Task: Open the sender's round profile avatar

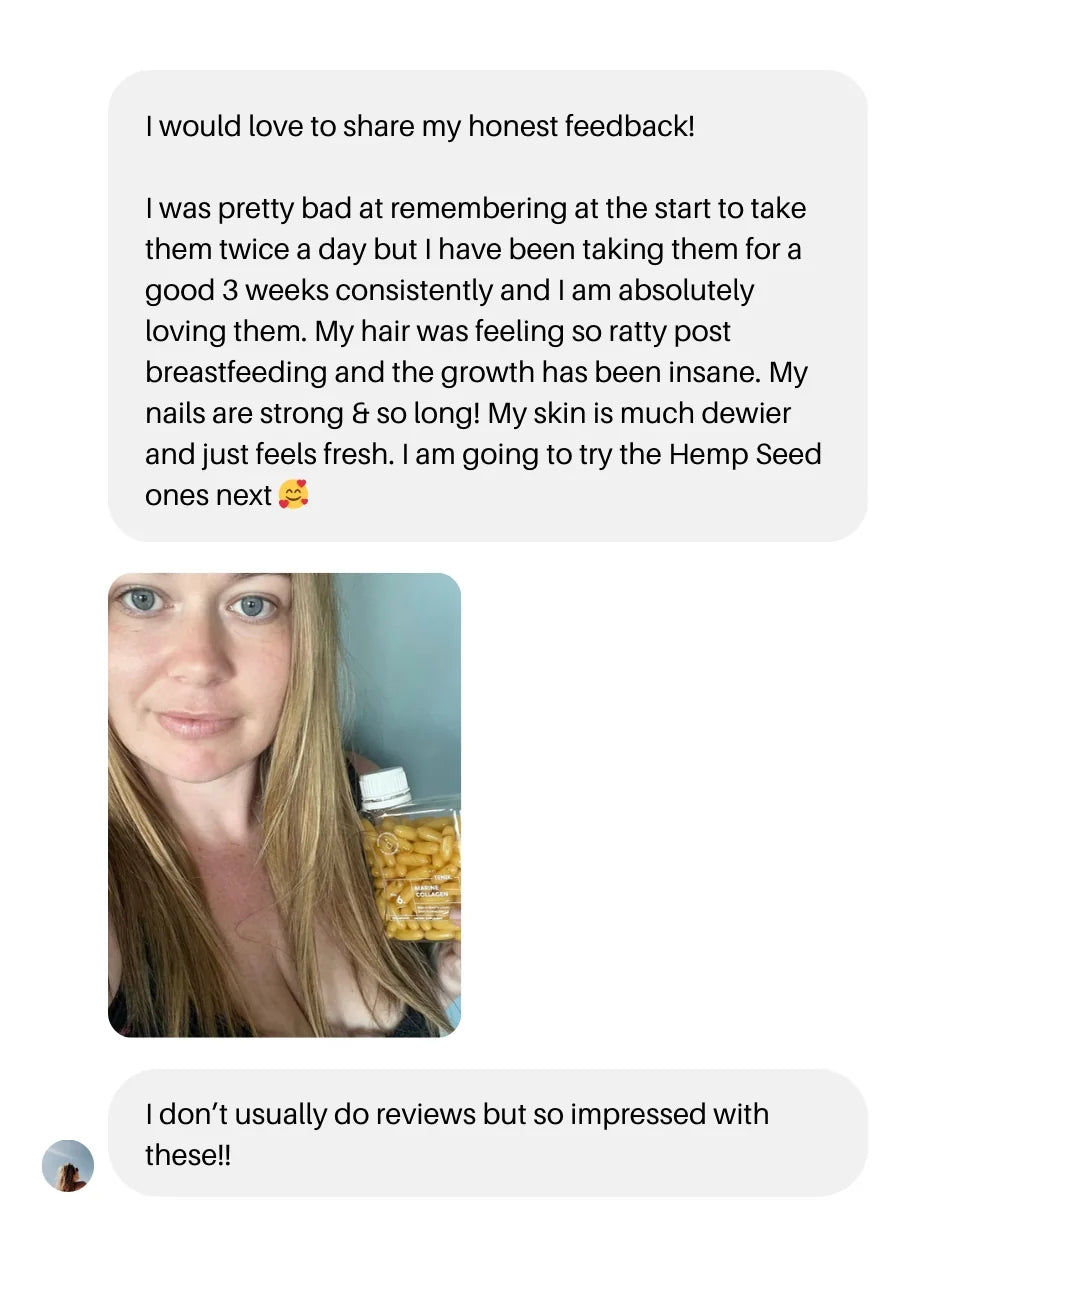Action: click(x=68, y=1165)
